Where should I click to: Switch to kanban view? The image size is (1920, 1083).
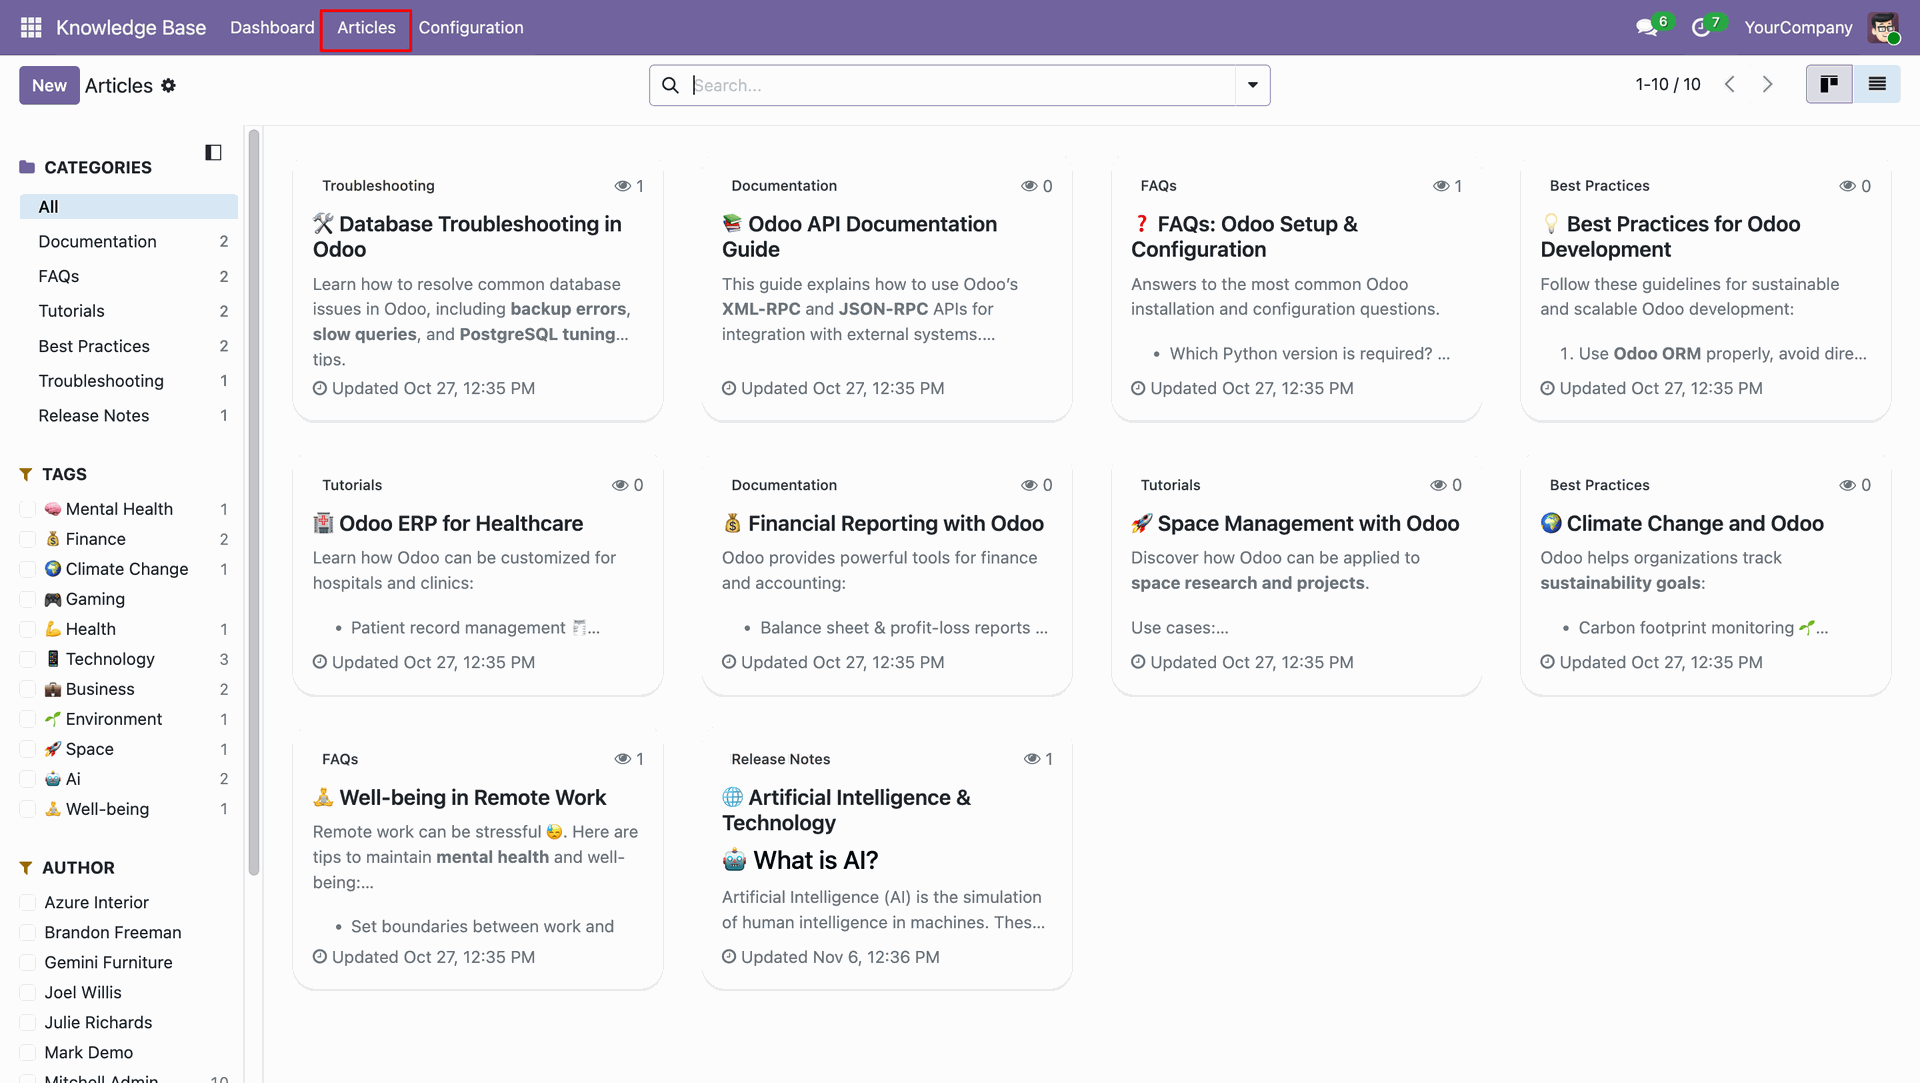(x=1829, y=85)
